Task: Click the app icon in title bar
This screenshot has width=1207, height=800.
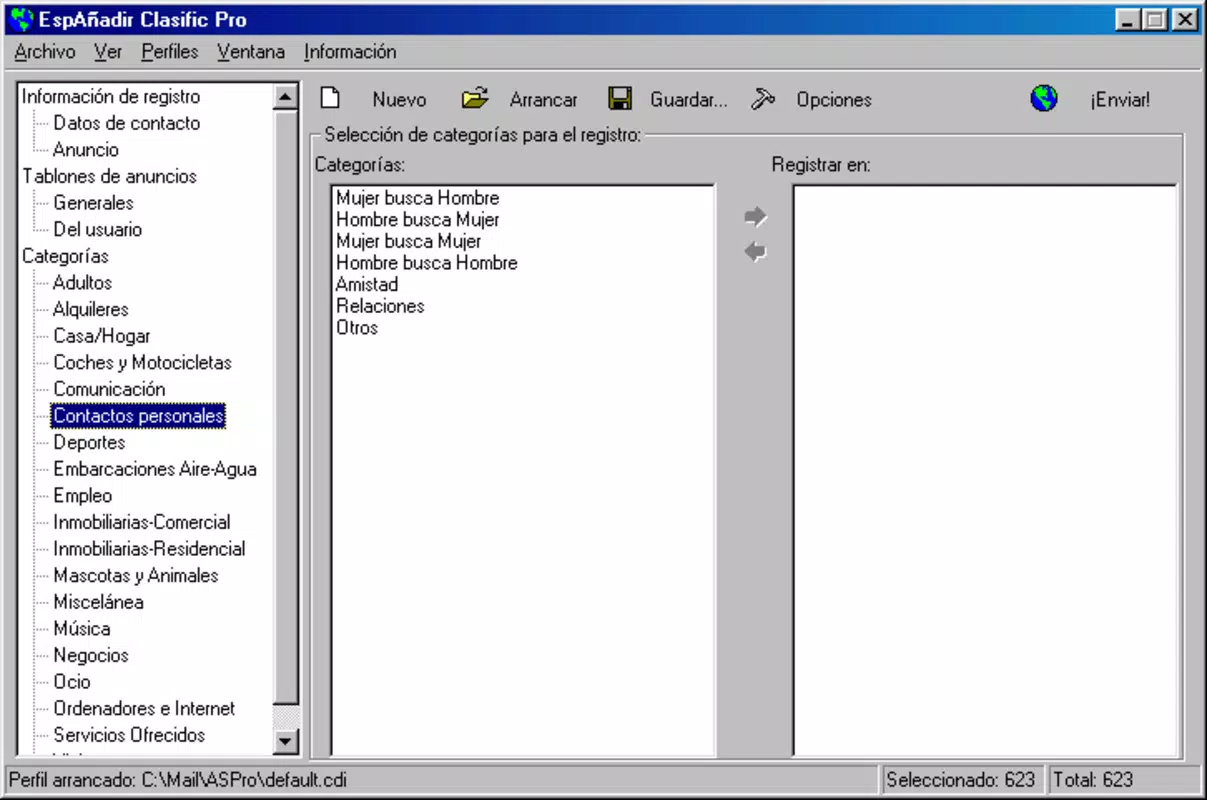Action: tap(20, 19)
